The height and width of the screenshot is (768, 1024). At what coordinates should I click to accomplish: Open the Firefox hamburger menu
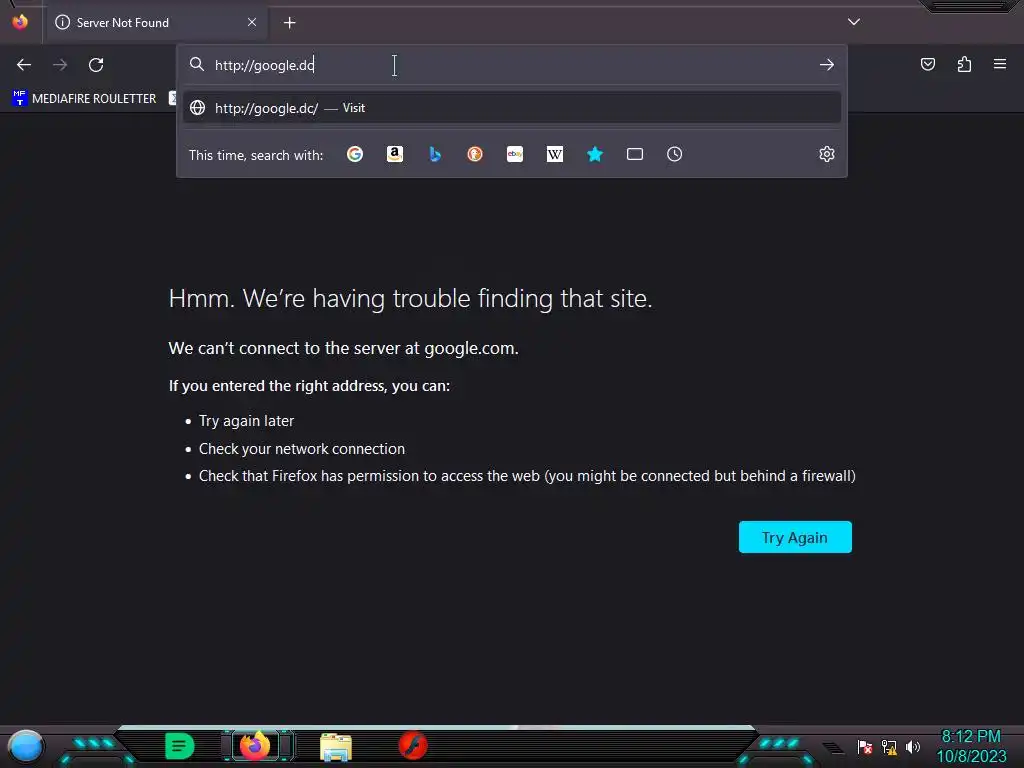coord(1000,64)
